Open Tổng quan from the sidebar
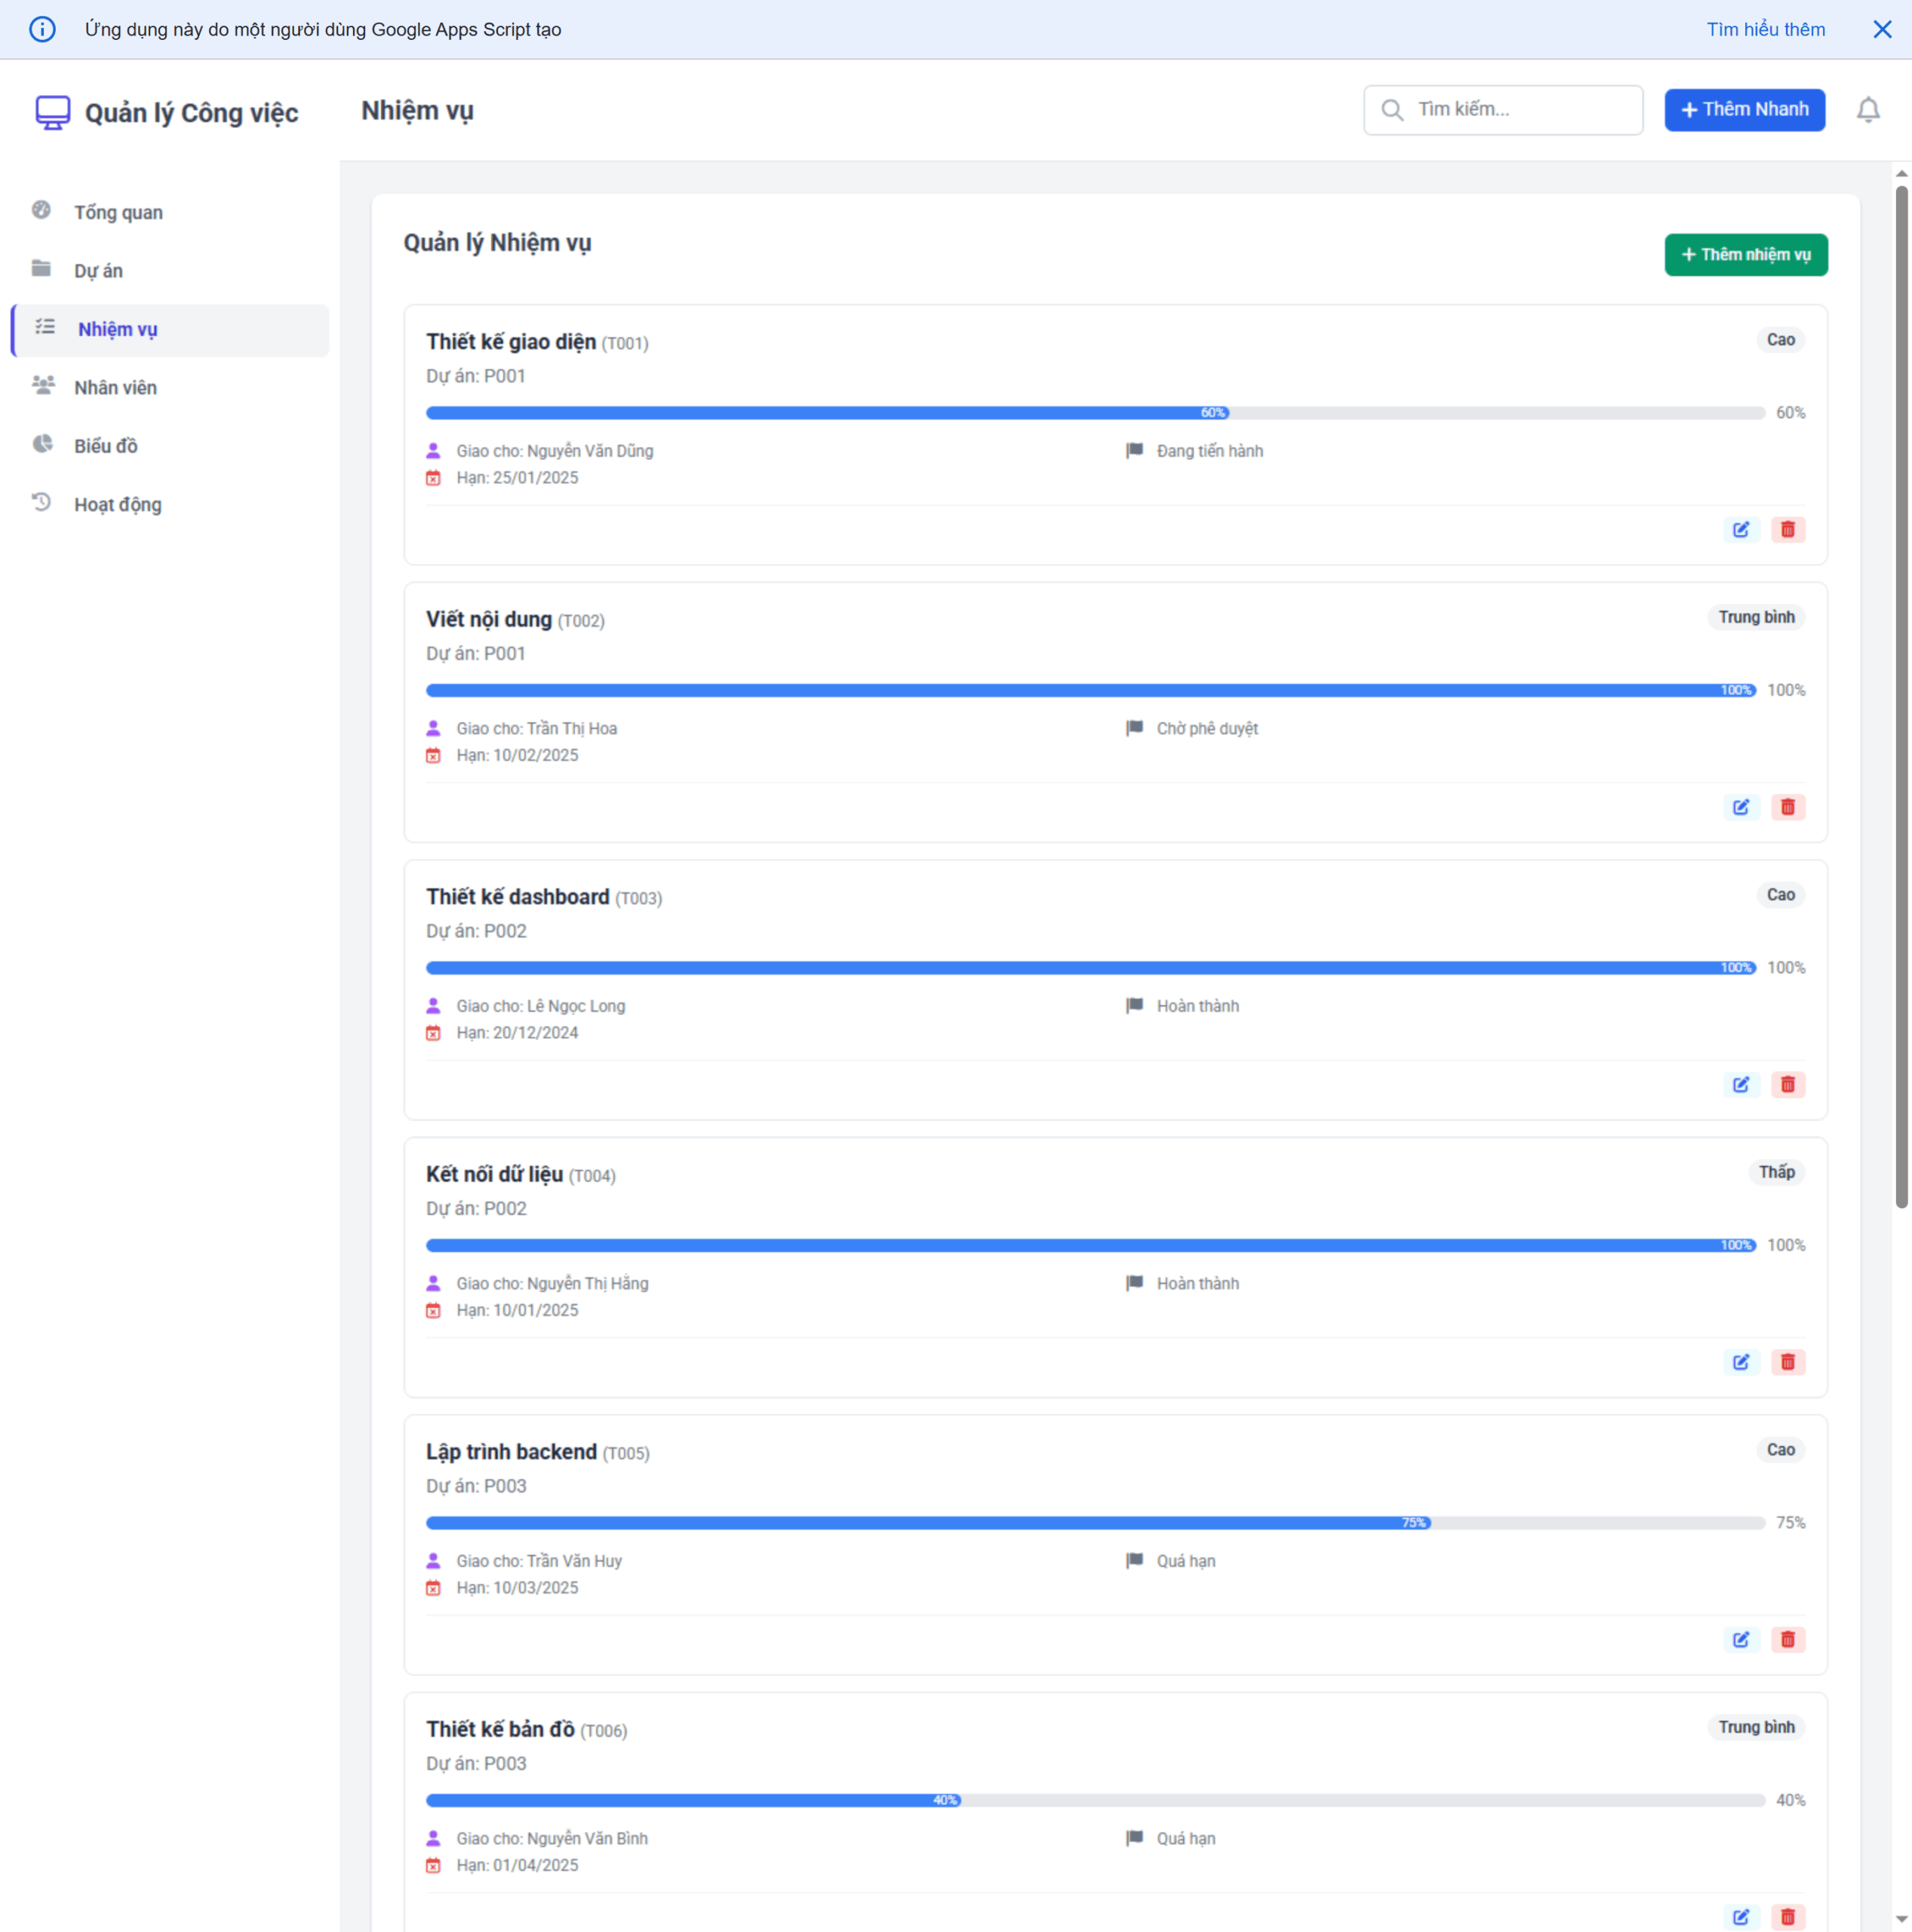Screen dimensions: 1912x1932 (x=117, y=212)
